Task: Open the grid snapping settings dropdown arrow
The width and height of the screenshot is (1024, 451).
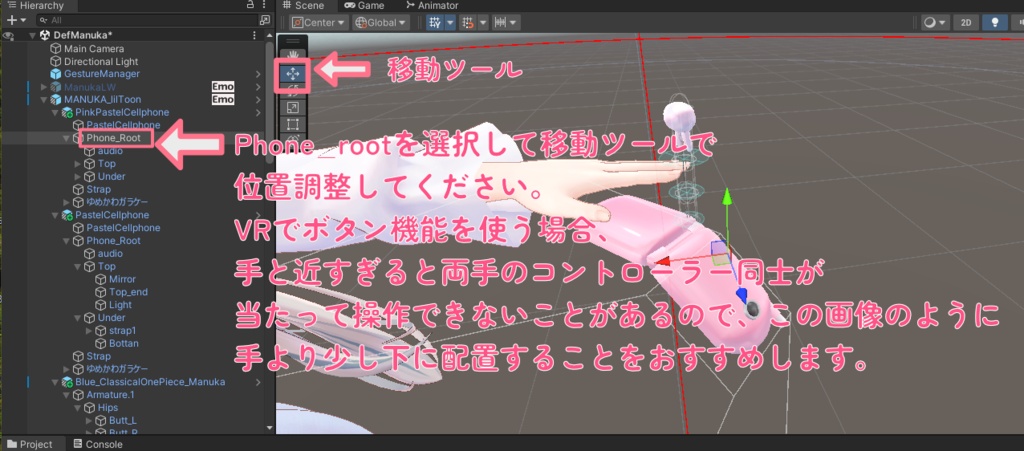Action: pos(483,22)
